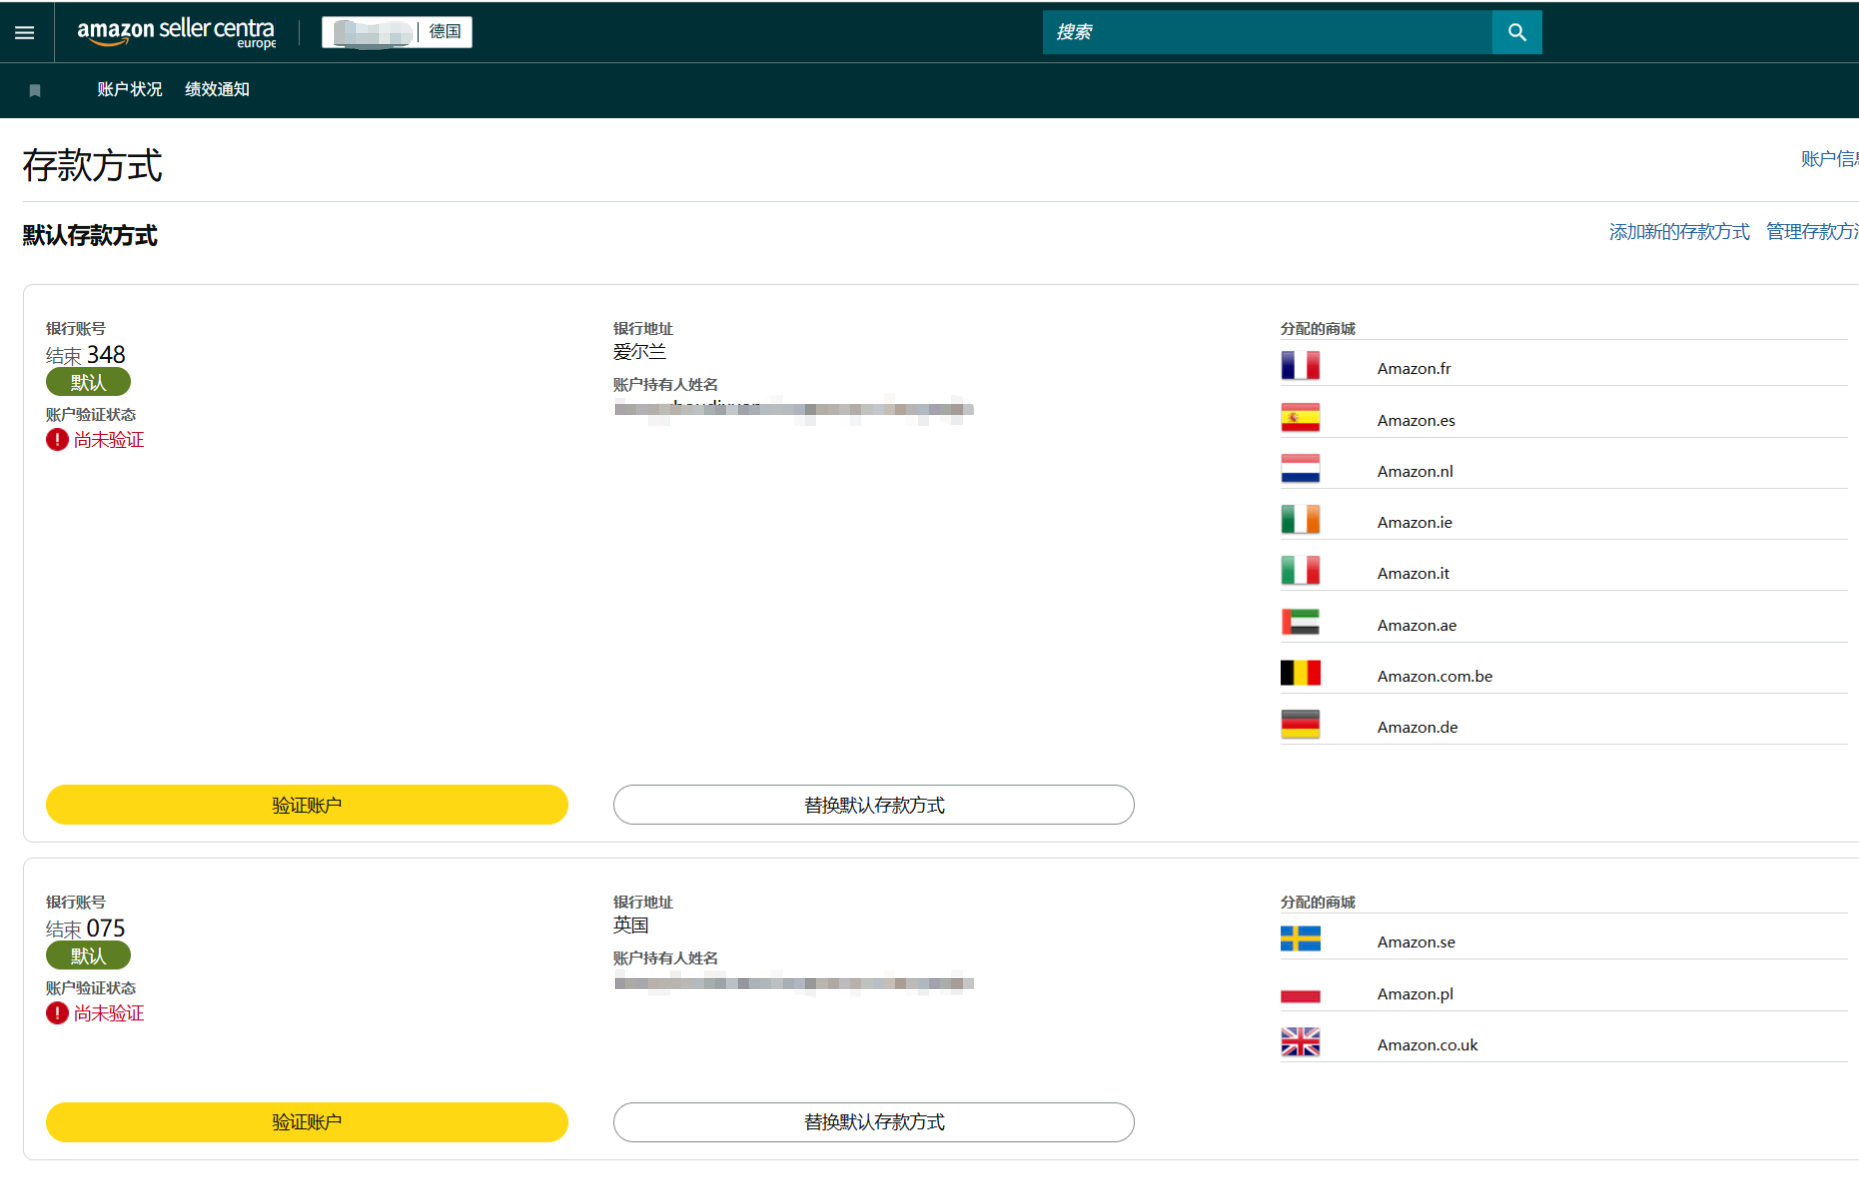Image resolution: width=1859 pixels, height=1198 pixels.
Task: Click the 管理存款方式 link
Action: (1811, 232)
